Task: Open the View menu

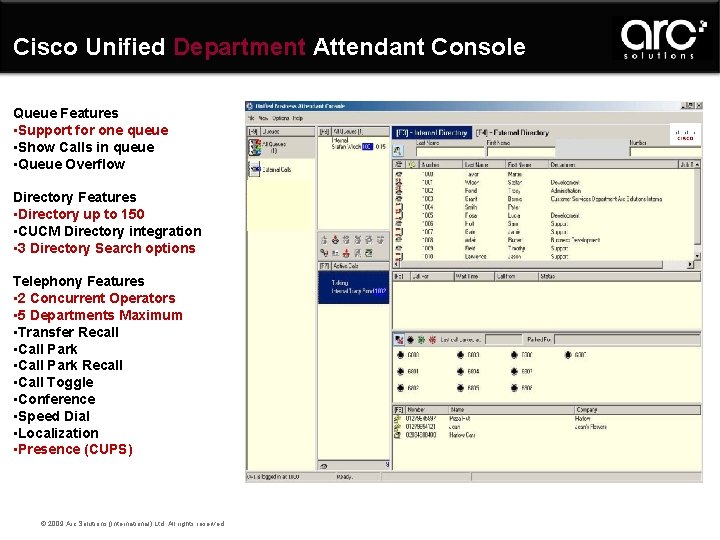Action: (263, 118)
